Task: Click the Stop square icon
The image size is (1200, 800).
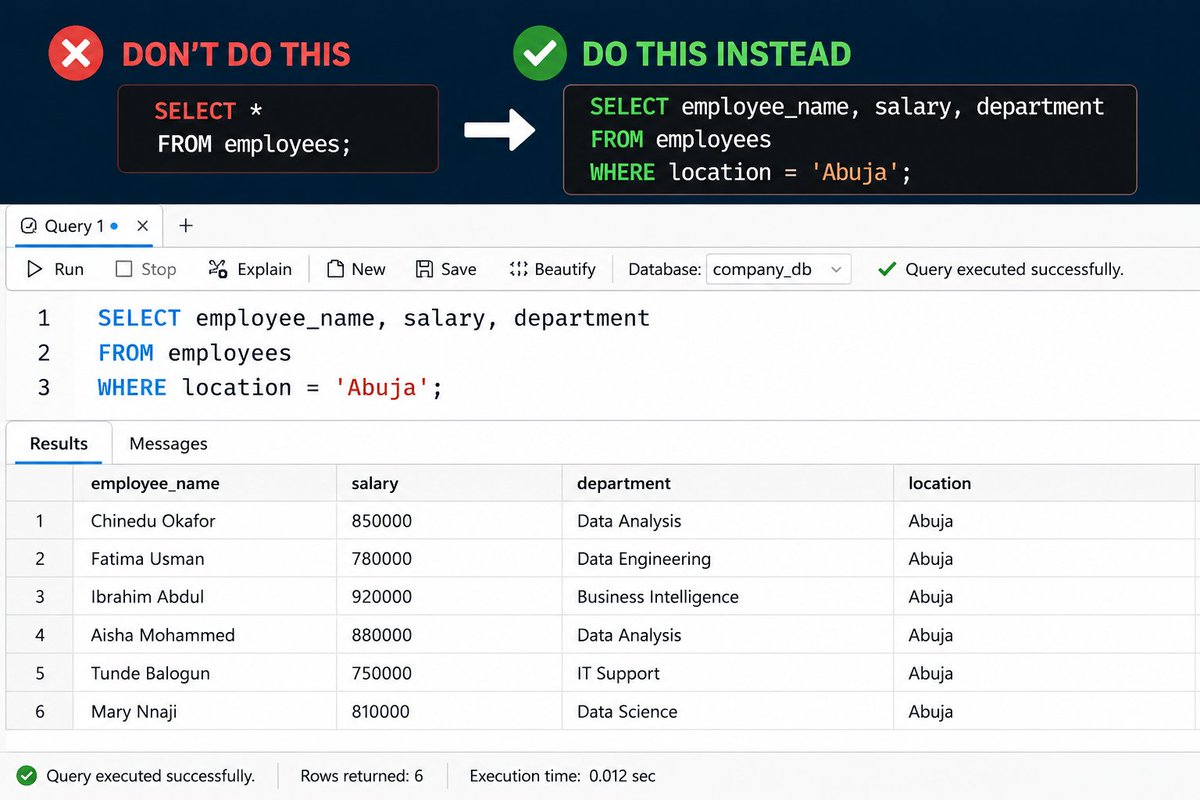Action: click(124, 269)
